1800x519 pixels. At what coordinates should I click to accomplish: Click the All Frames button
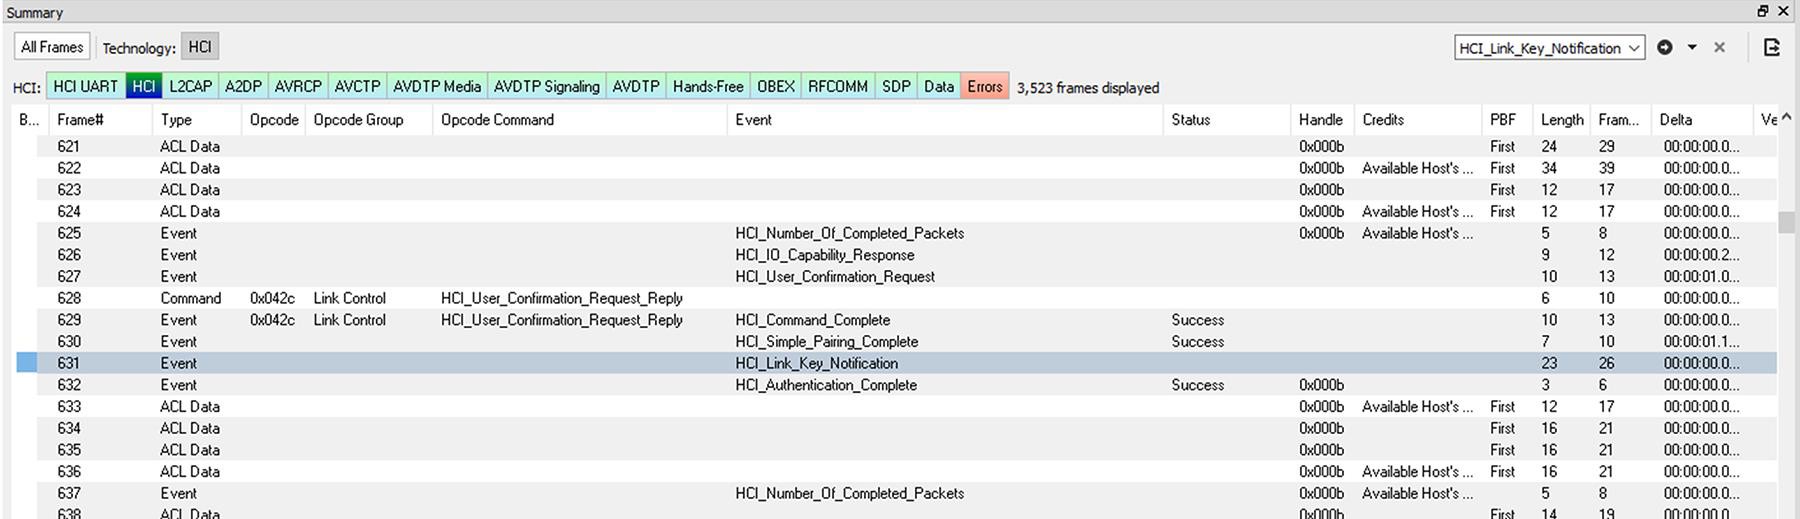click(52, 47)
